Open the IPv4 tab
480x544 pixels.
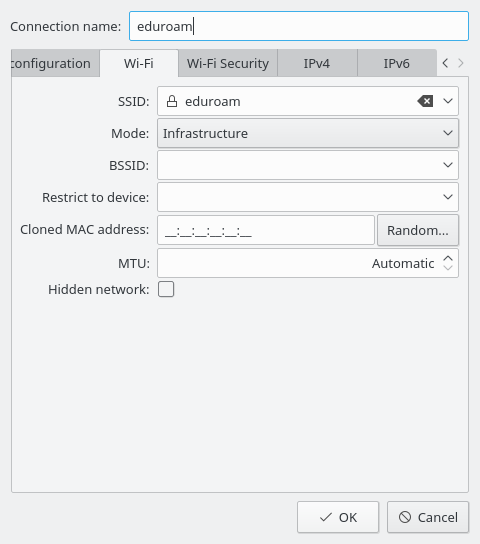point(317,63)
